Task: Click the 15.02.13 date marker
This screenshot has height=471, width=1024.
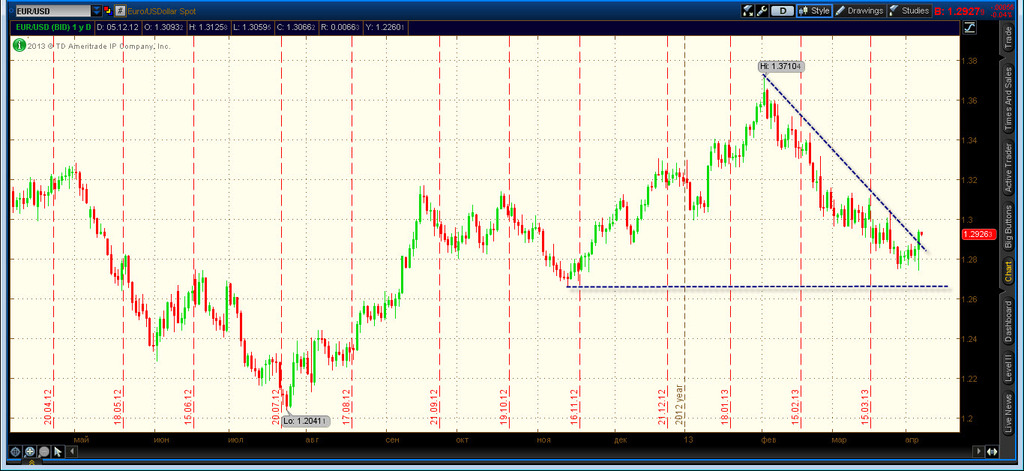Action: [x=795, y=408]
